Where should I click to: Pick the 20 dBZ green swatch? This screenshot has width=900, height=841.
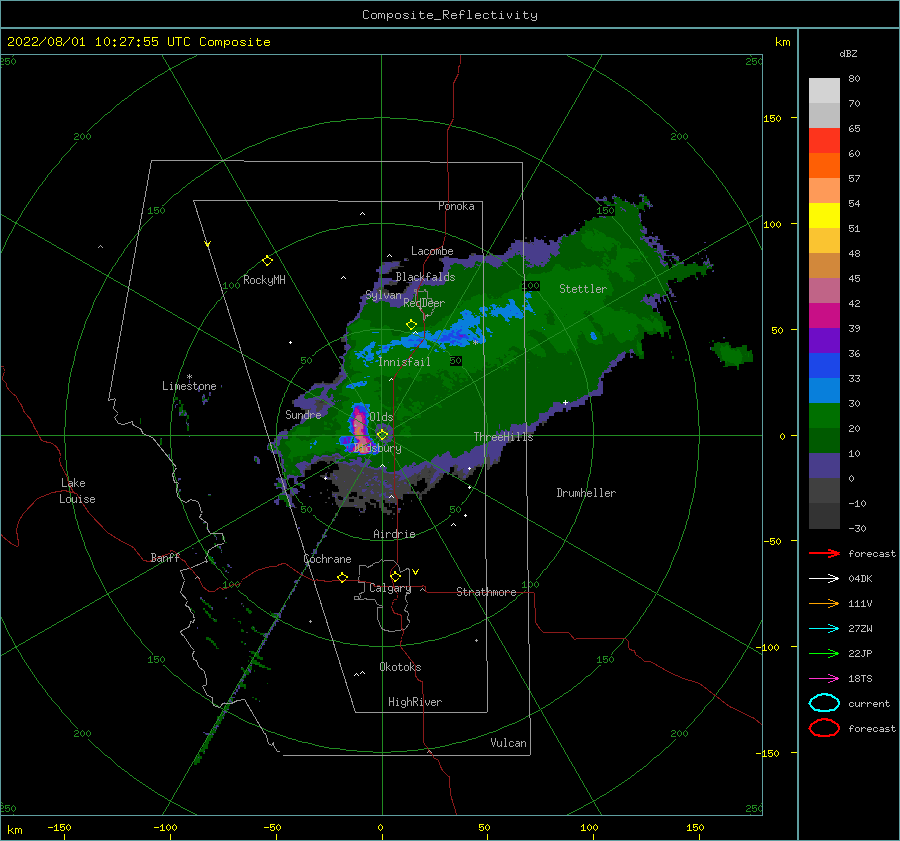coord(824,416)
